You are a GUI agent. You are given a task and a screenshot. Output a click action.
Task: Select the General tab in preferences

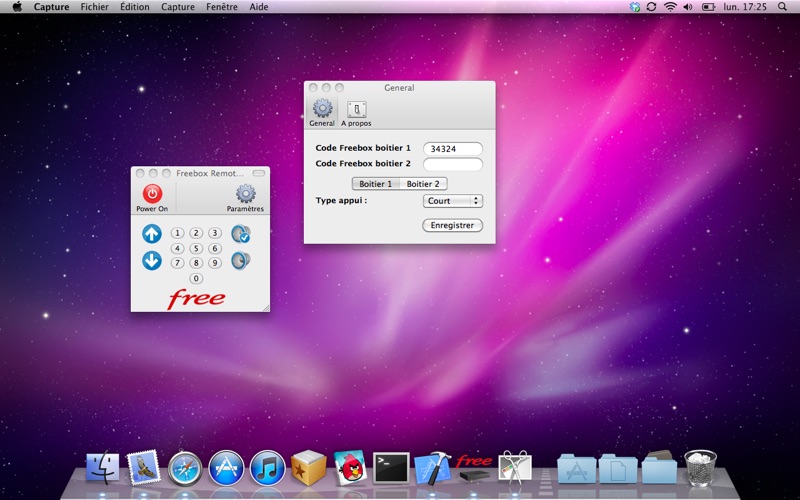click(322, 113)
